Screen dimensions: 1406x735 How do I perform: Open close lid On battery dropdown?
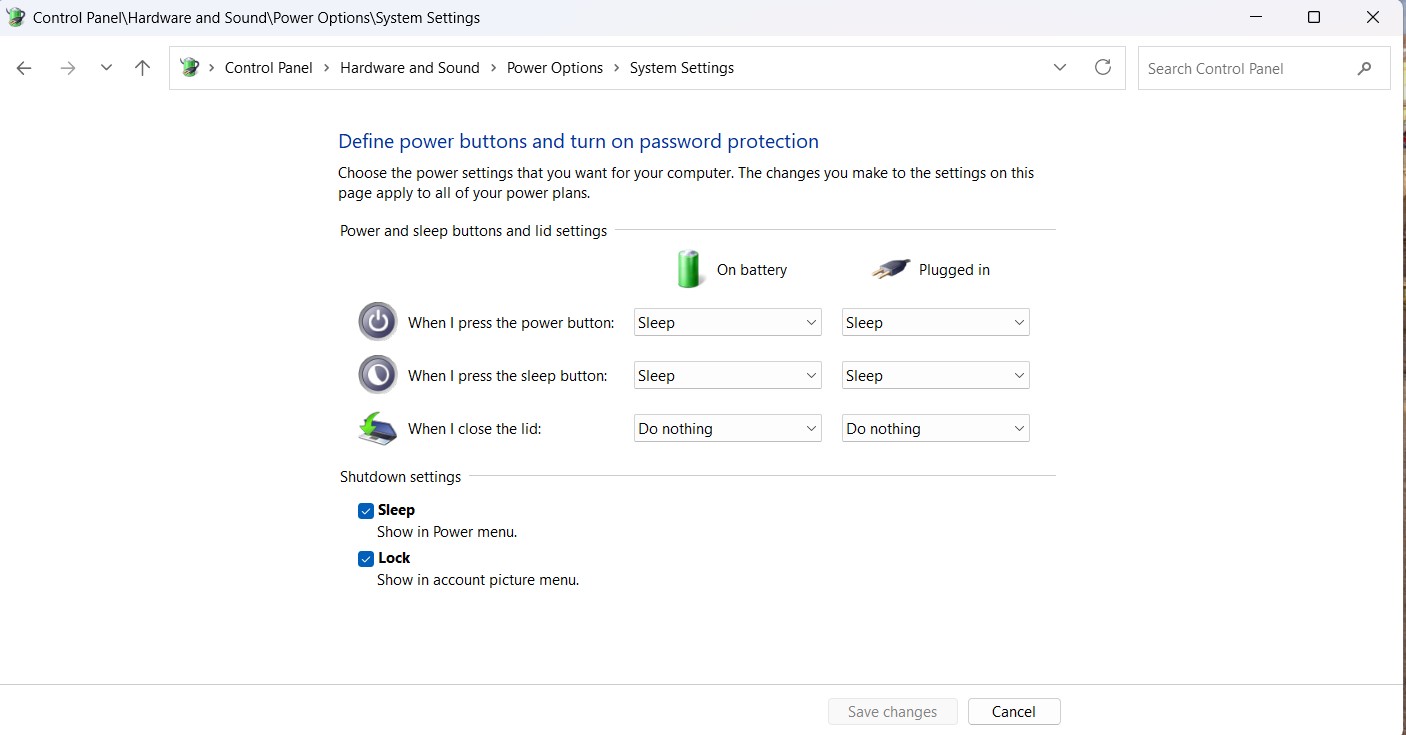727,429
